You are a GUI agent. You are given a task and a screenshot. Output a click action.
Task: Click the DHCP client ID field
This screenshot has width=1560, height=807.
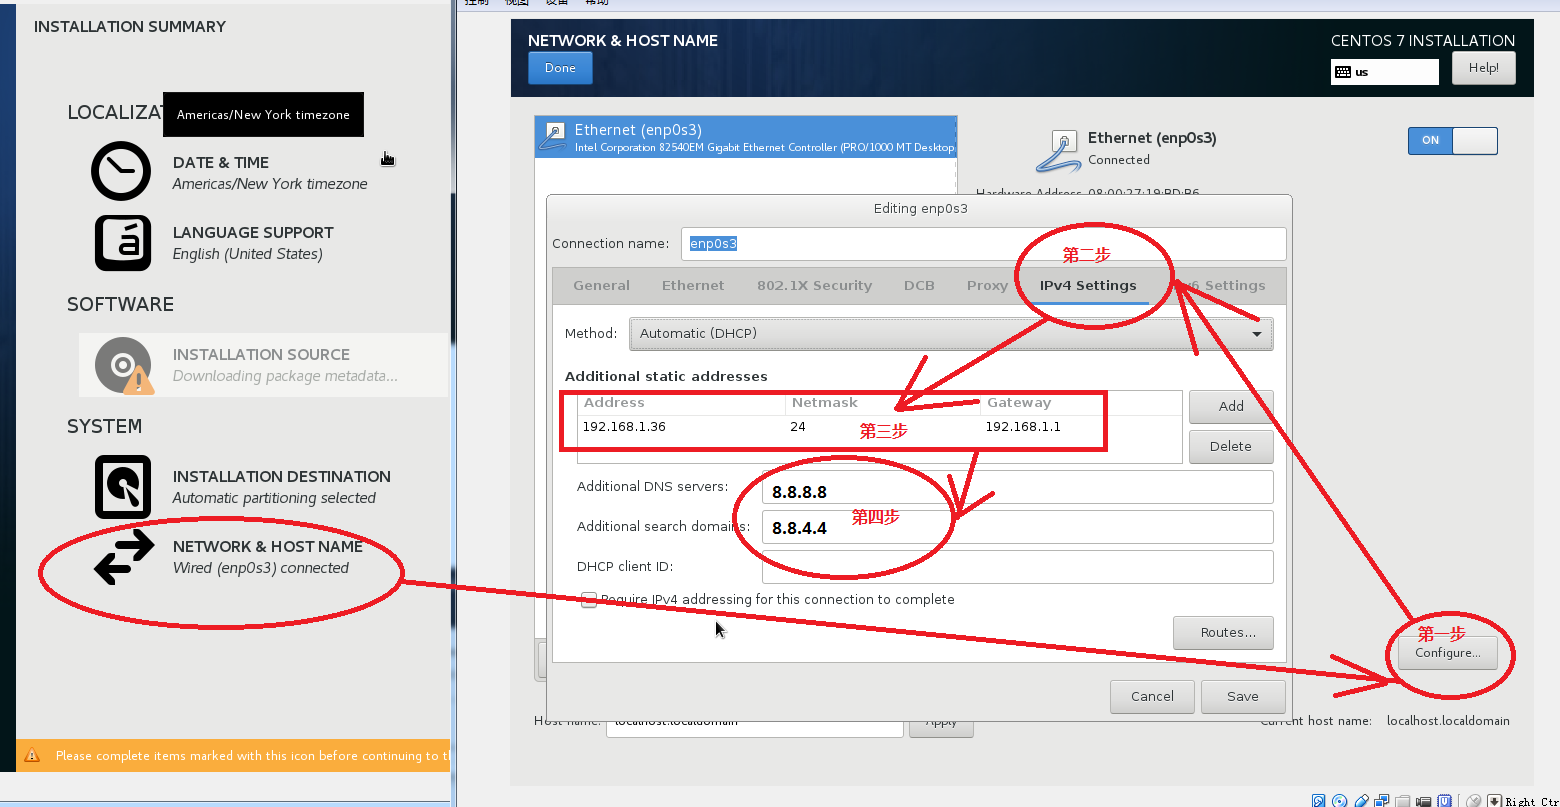[1016, 567]
